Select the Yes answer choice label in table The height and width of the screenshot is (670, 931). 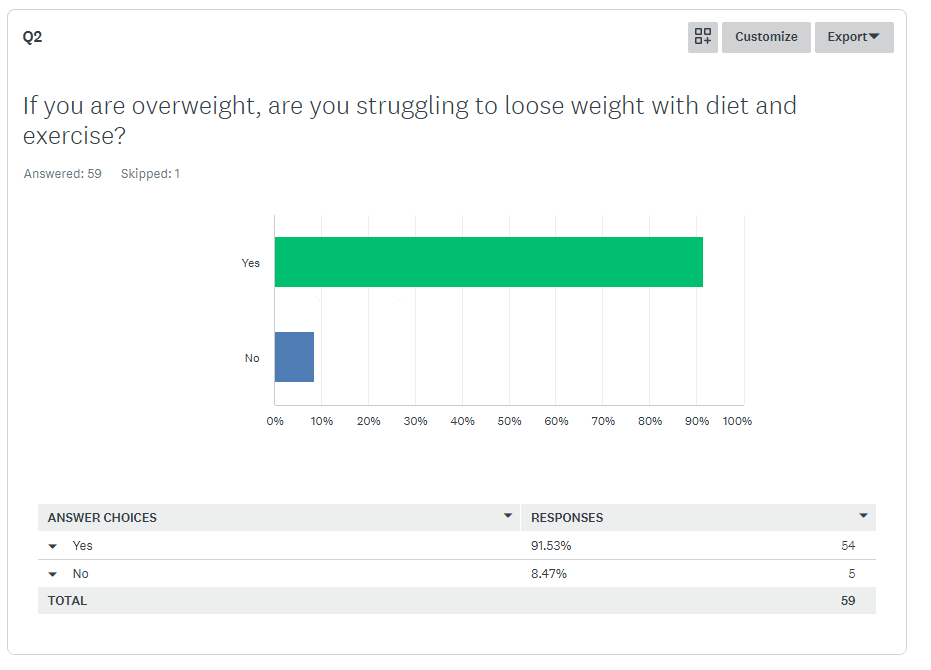[82, 546]
